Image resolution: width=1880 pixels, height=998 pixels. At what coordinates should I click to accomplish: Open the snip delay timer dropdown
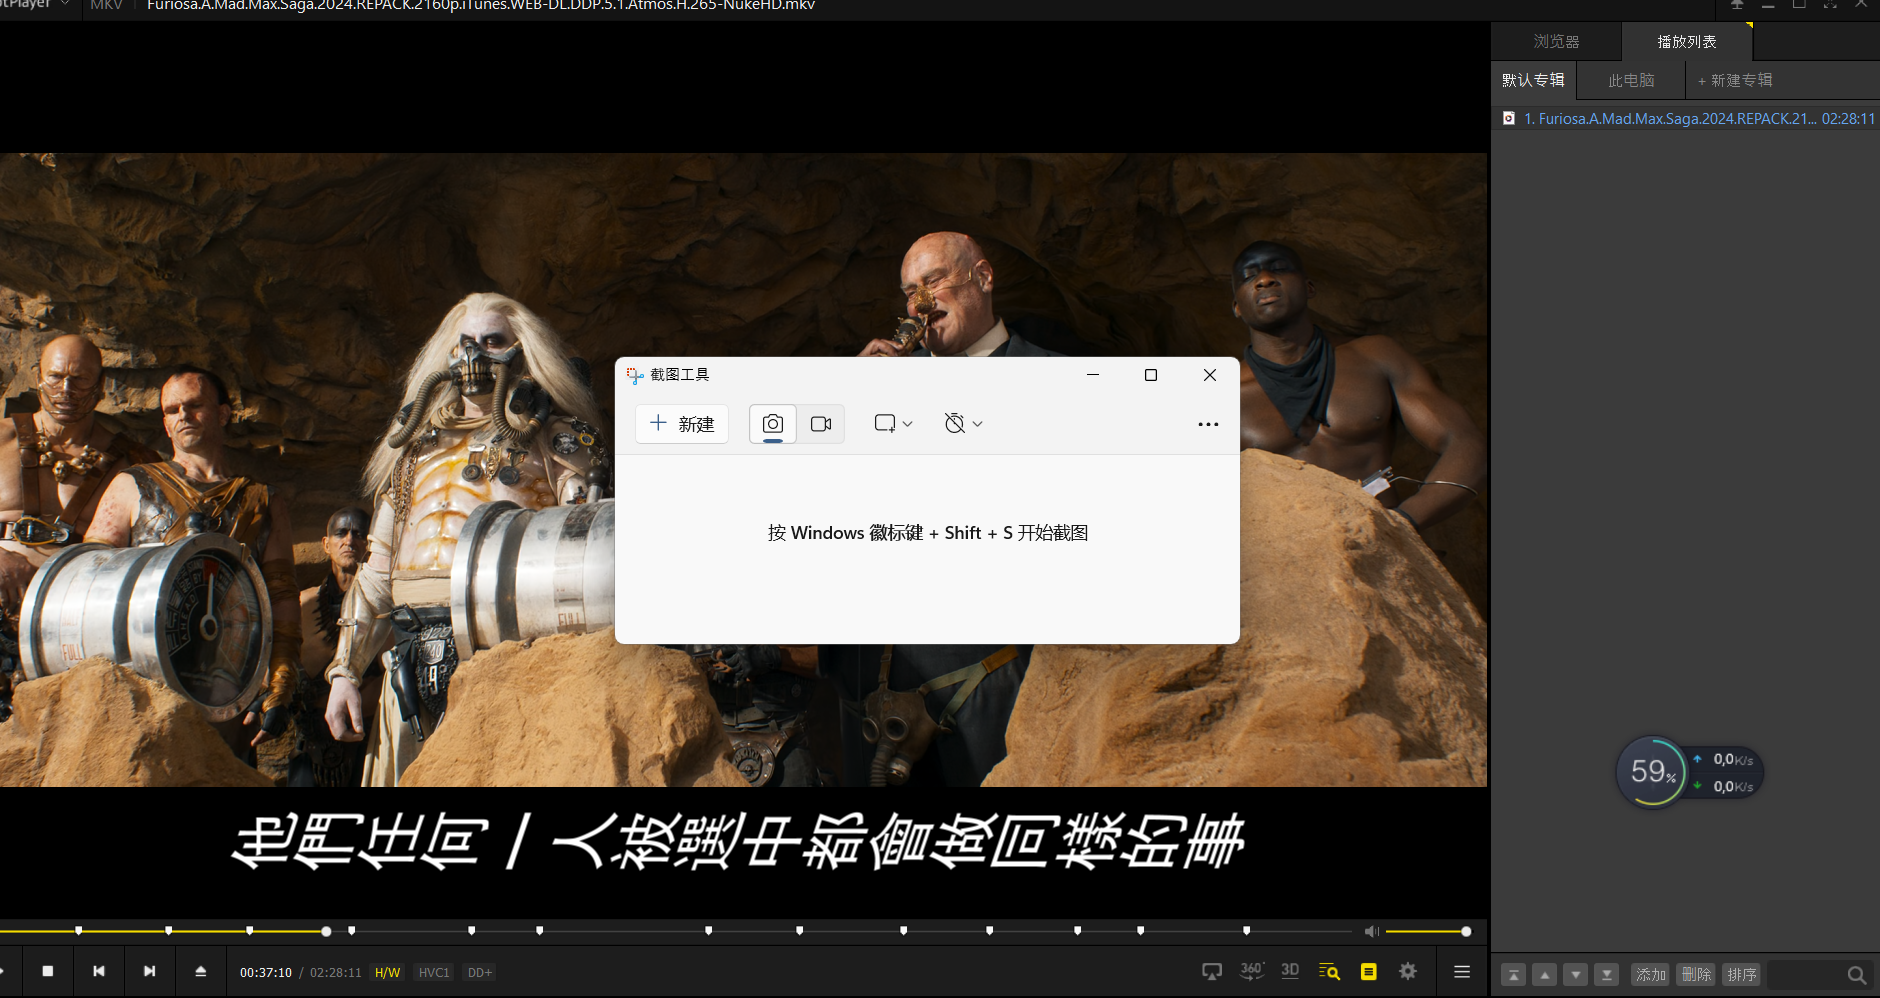(x=963, y=424)
